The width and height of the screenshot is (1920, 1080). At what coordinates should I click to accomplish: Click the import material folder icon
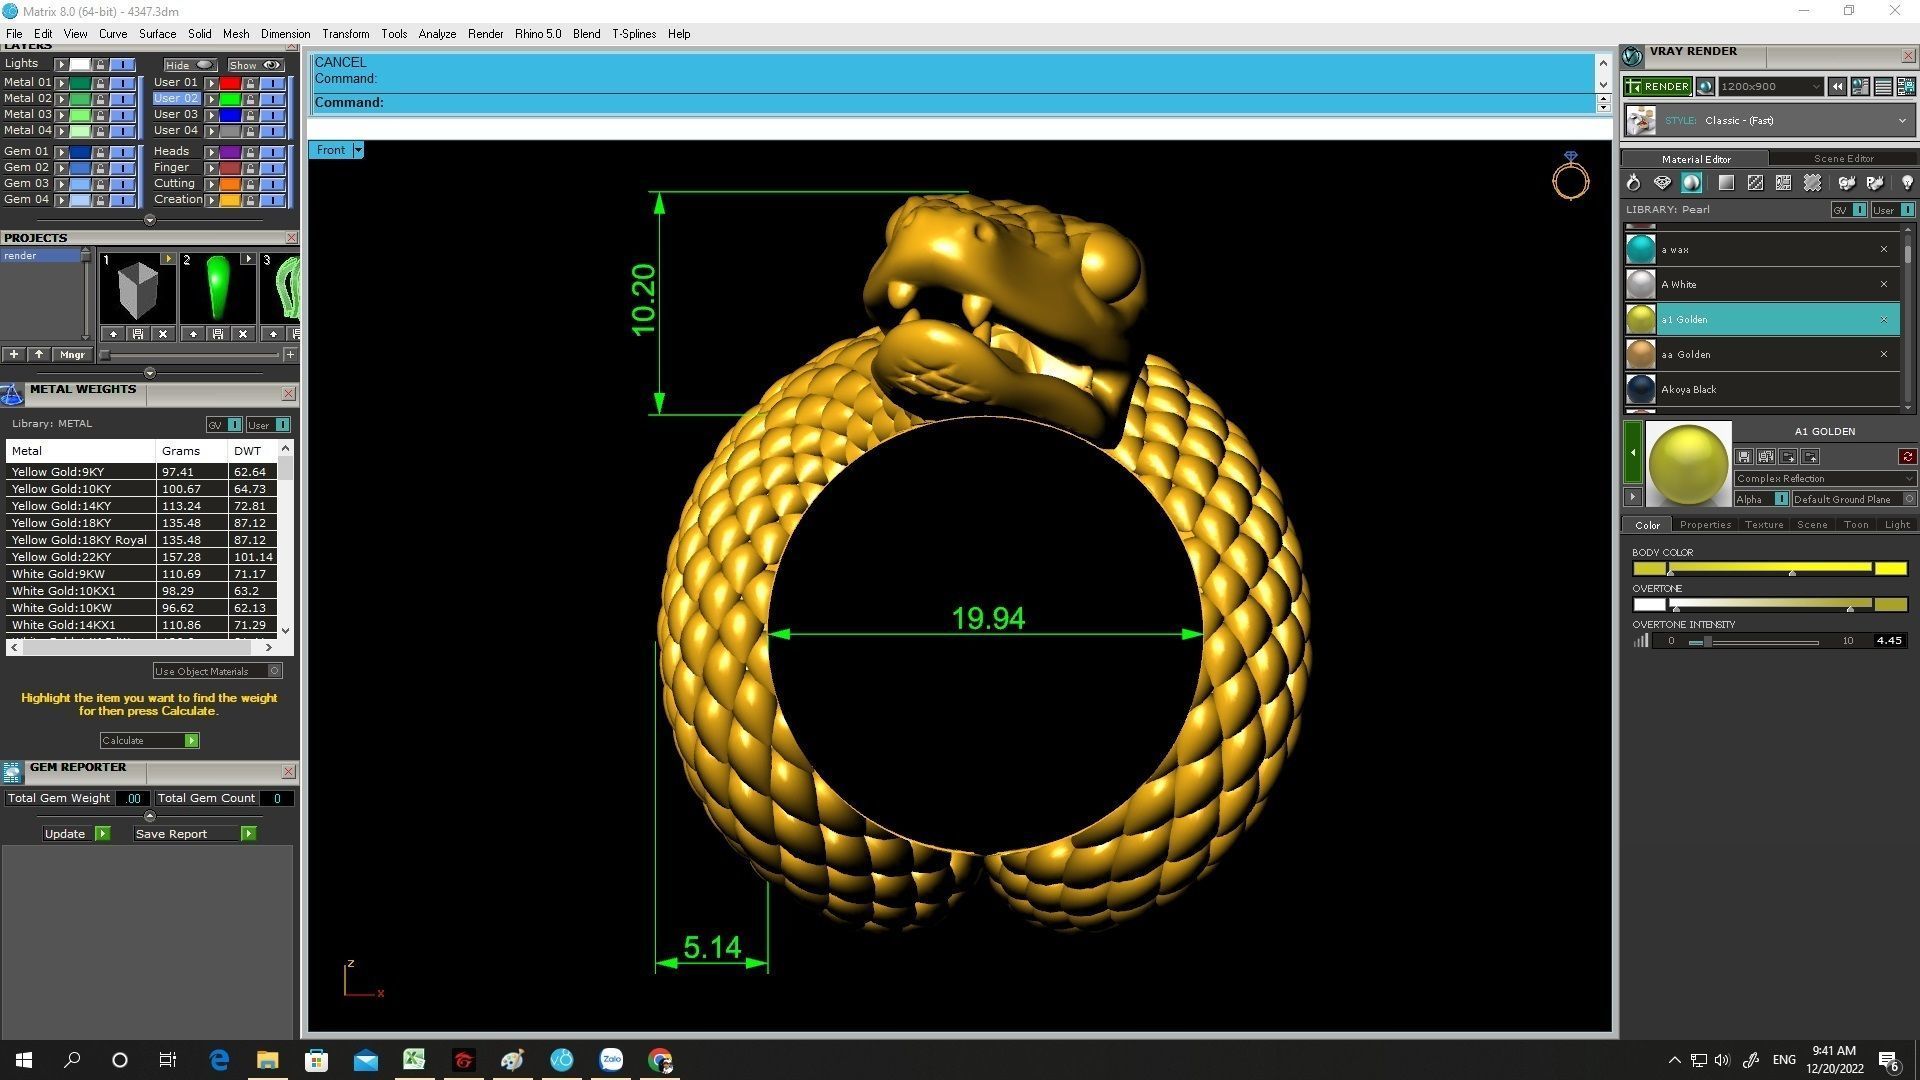(1788, 457)
